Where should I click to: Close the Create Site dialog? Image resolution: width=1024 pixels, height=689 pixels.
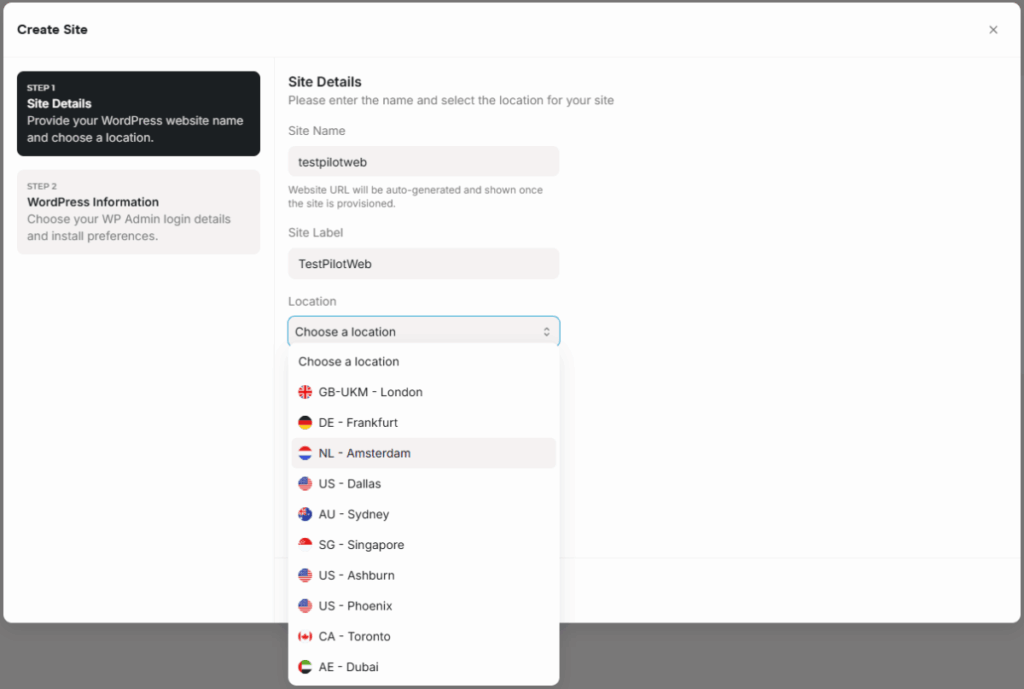point(993,30)
